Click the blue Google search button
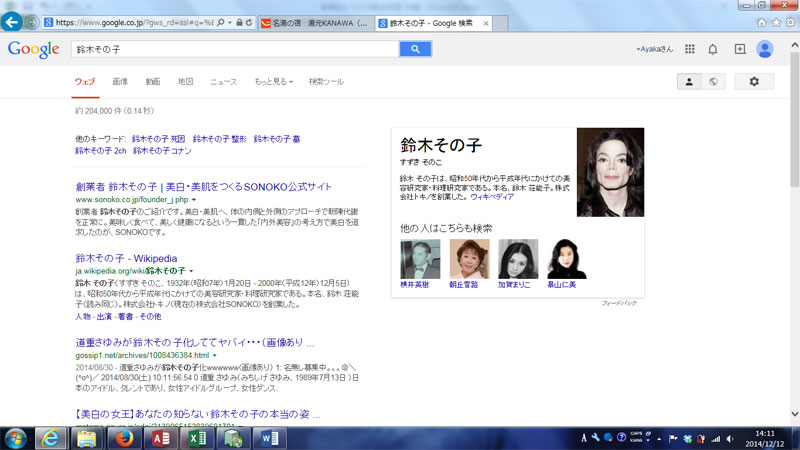 coord(415,49)
